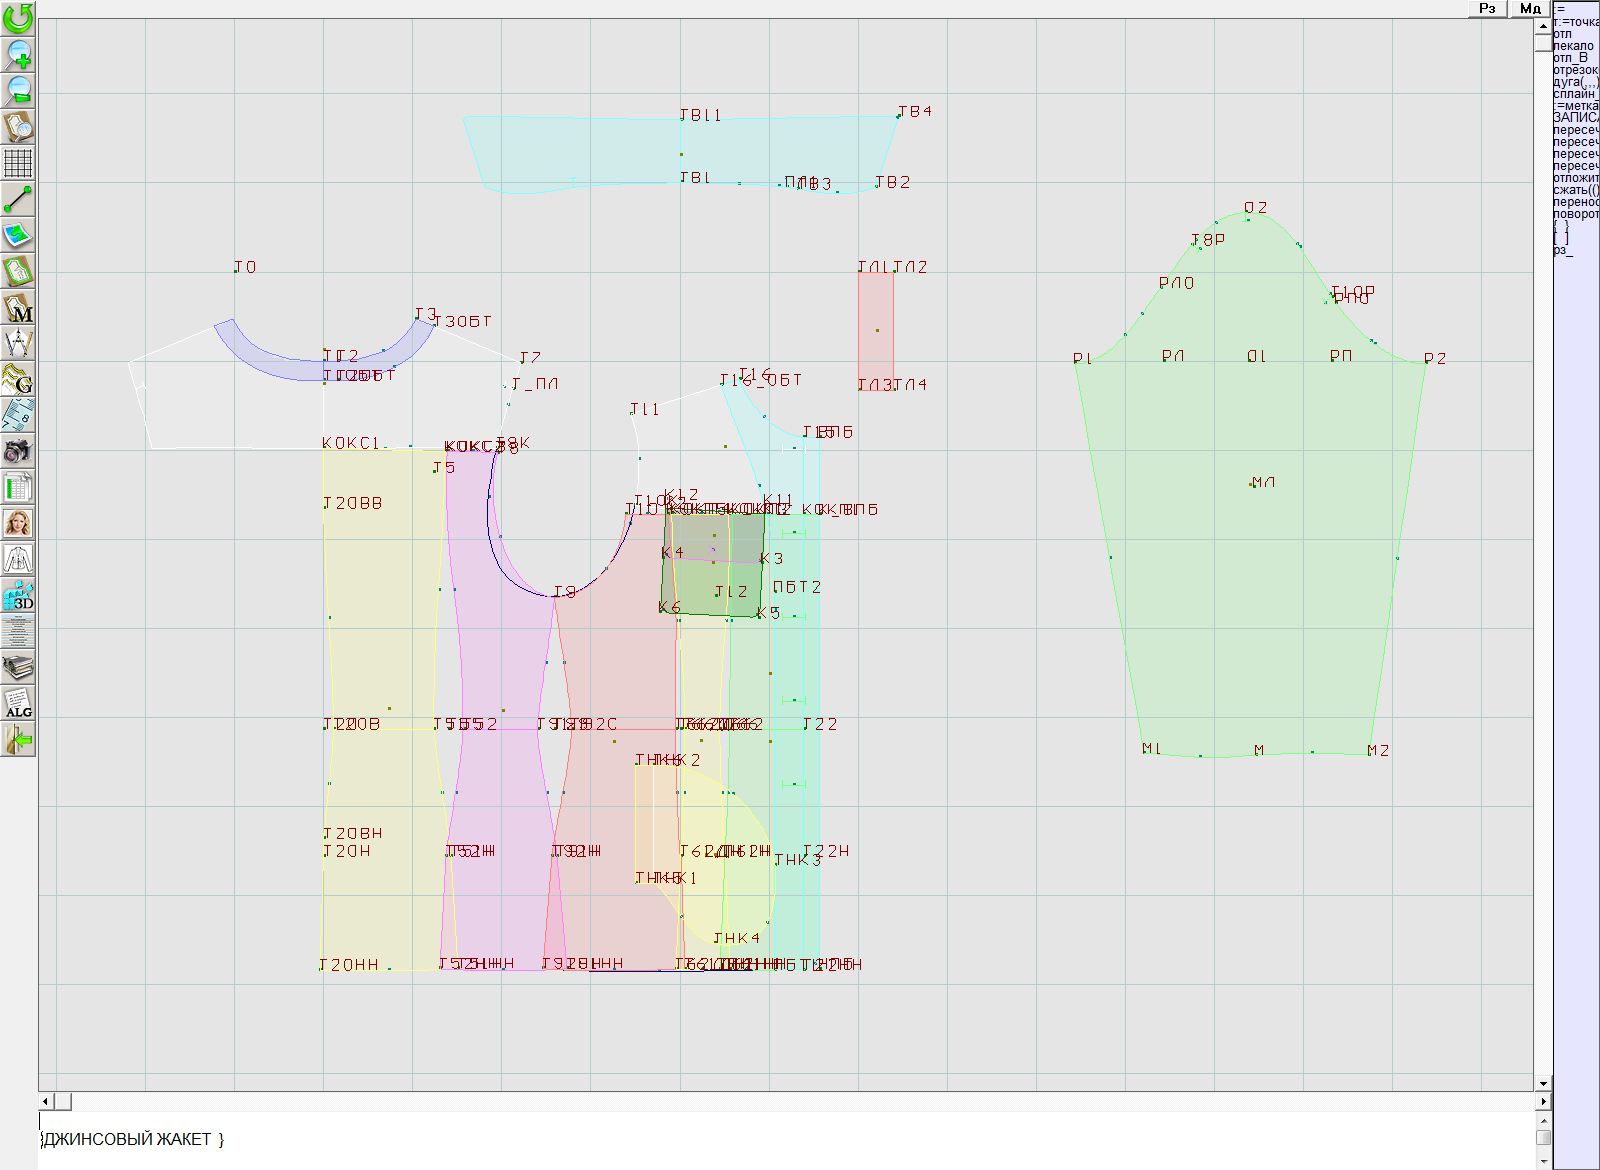Open the ALG algorithm document icon
Screen dimensions: 1600x1170
coord(18,703)
